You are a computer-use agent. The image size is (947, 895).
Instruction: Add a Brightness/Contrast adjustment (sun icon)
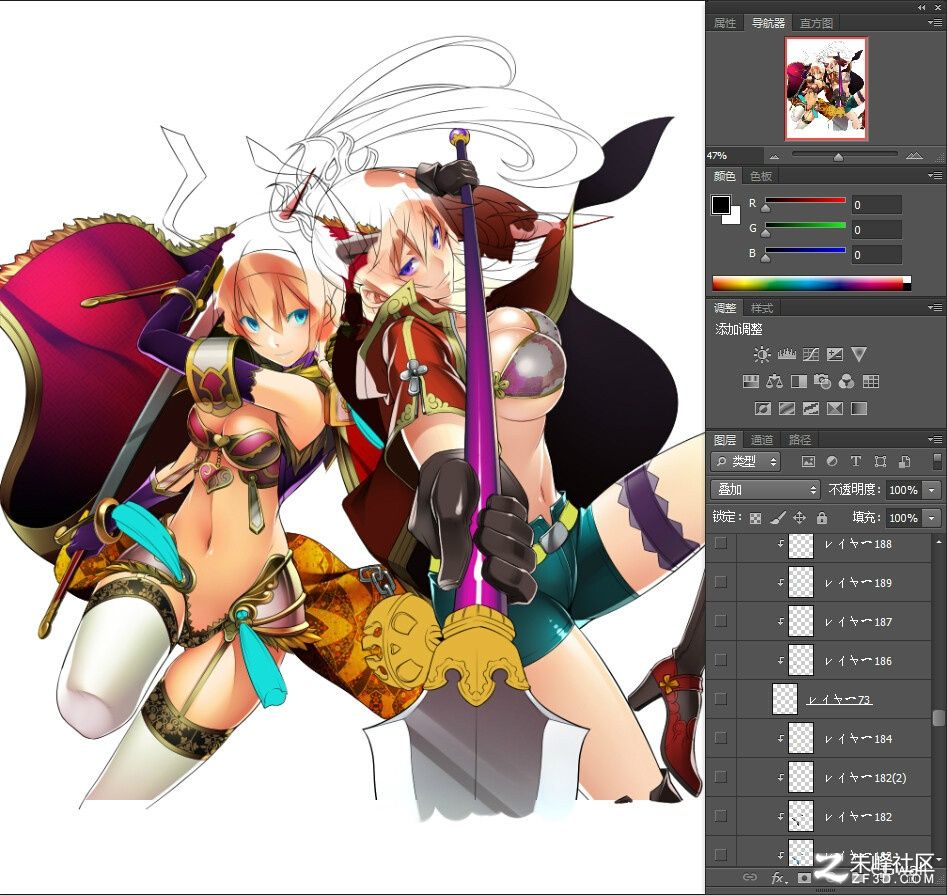pyautogui.click(x=762, y=354)
